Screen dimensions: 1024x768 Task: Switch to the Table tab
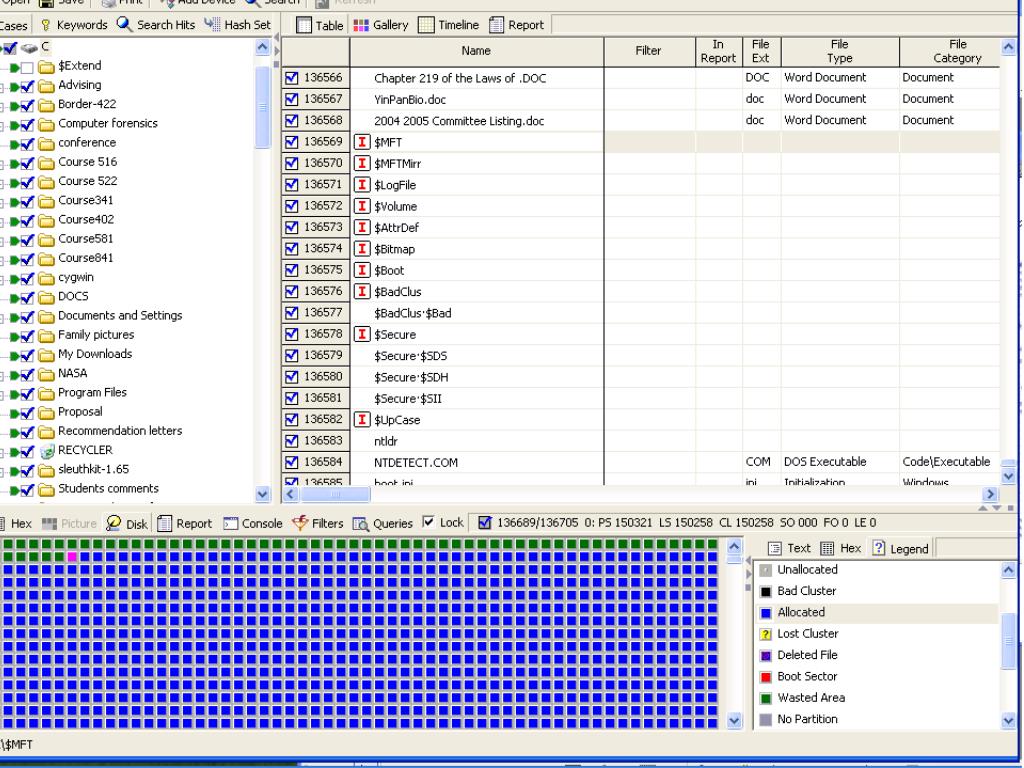(x=320, y=25)
